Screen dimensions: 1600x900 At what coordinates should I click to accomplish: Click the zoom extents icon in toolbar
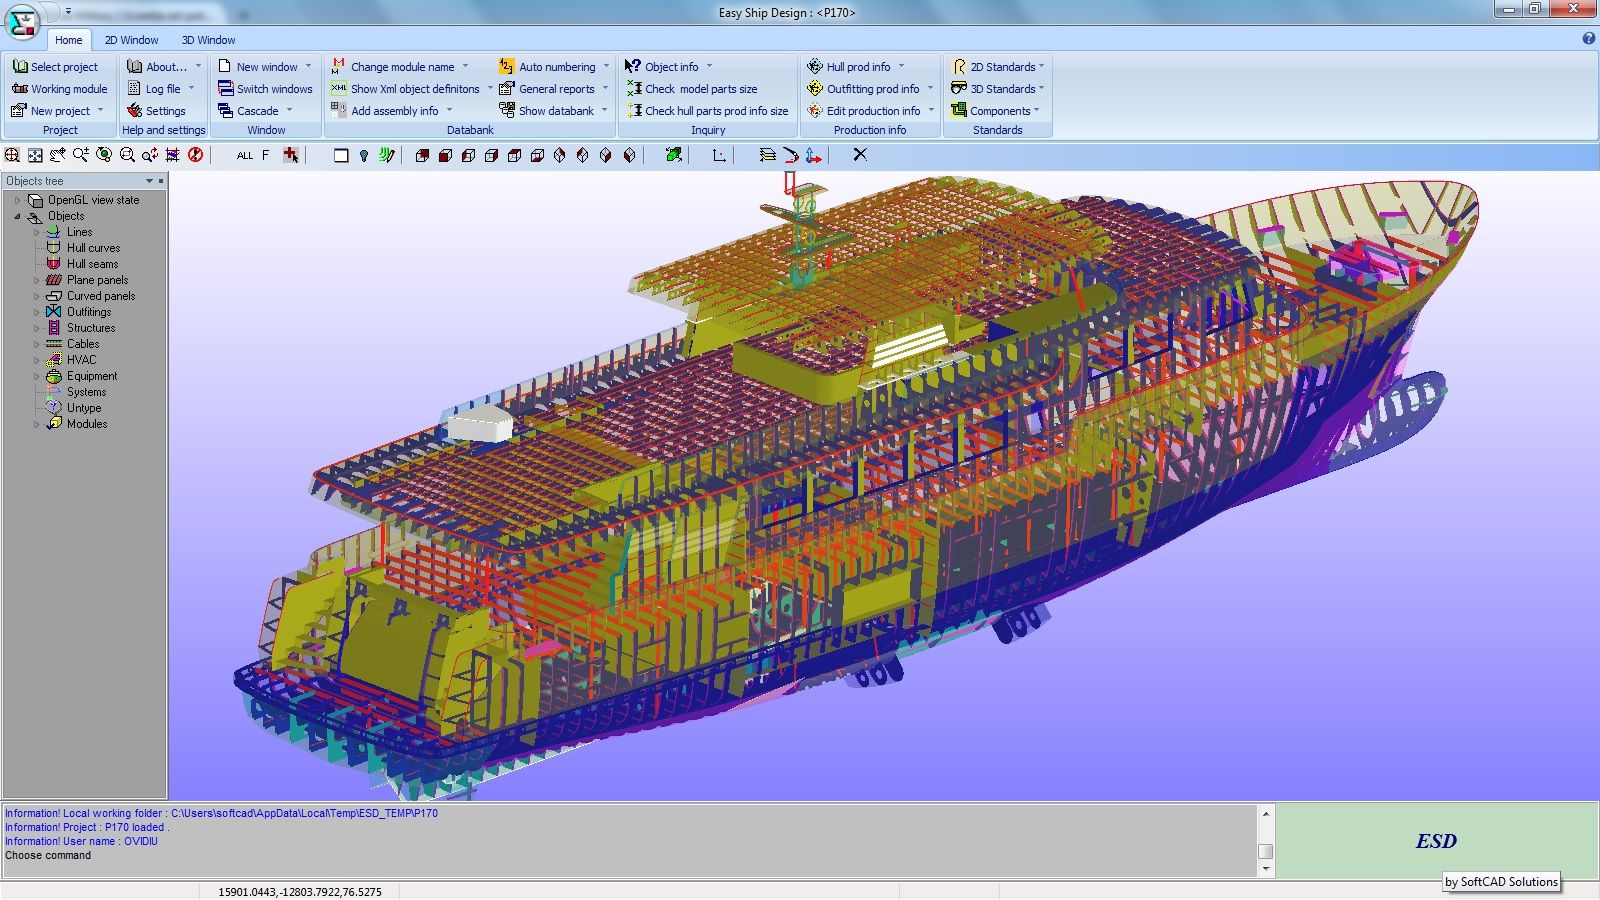point(35,155)
